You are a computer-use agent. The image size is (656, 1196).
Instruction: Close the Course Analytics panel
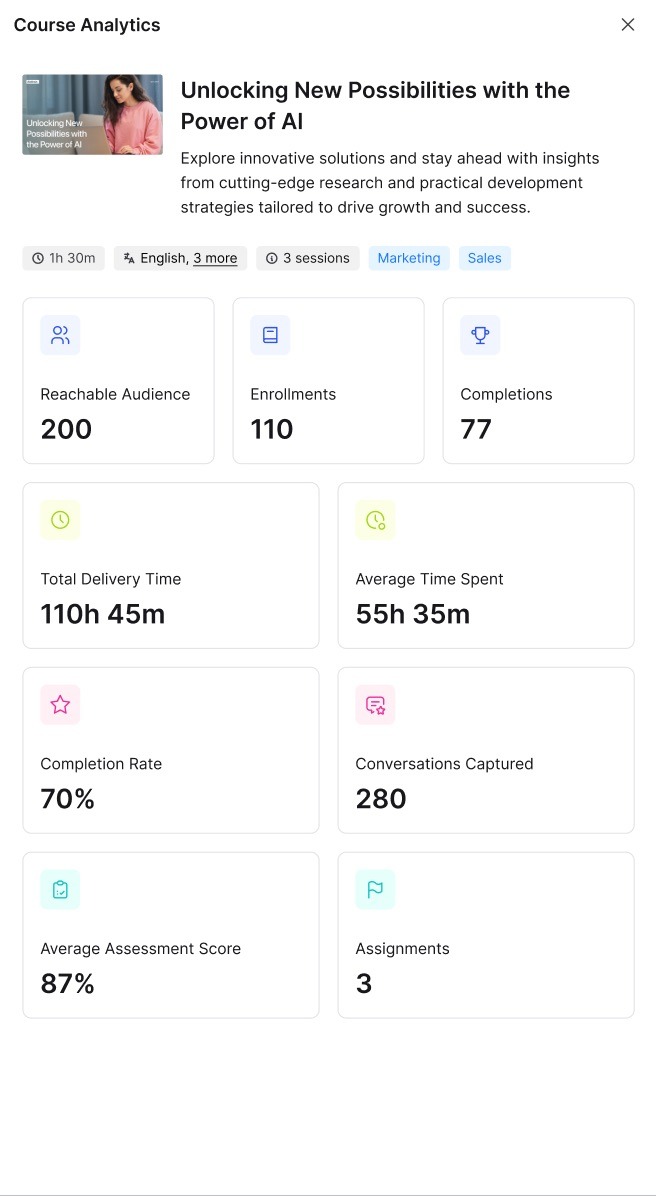(x=628, y=25)
